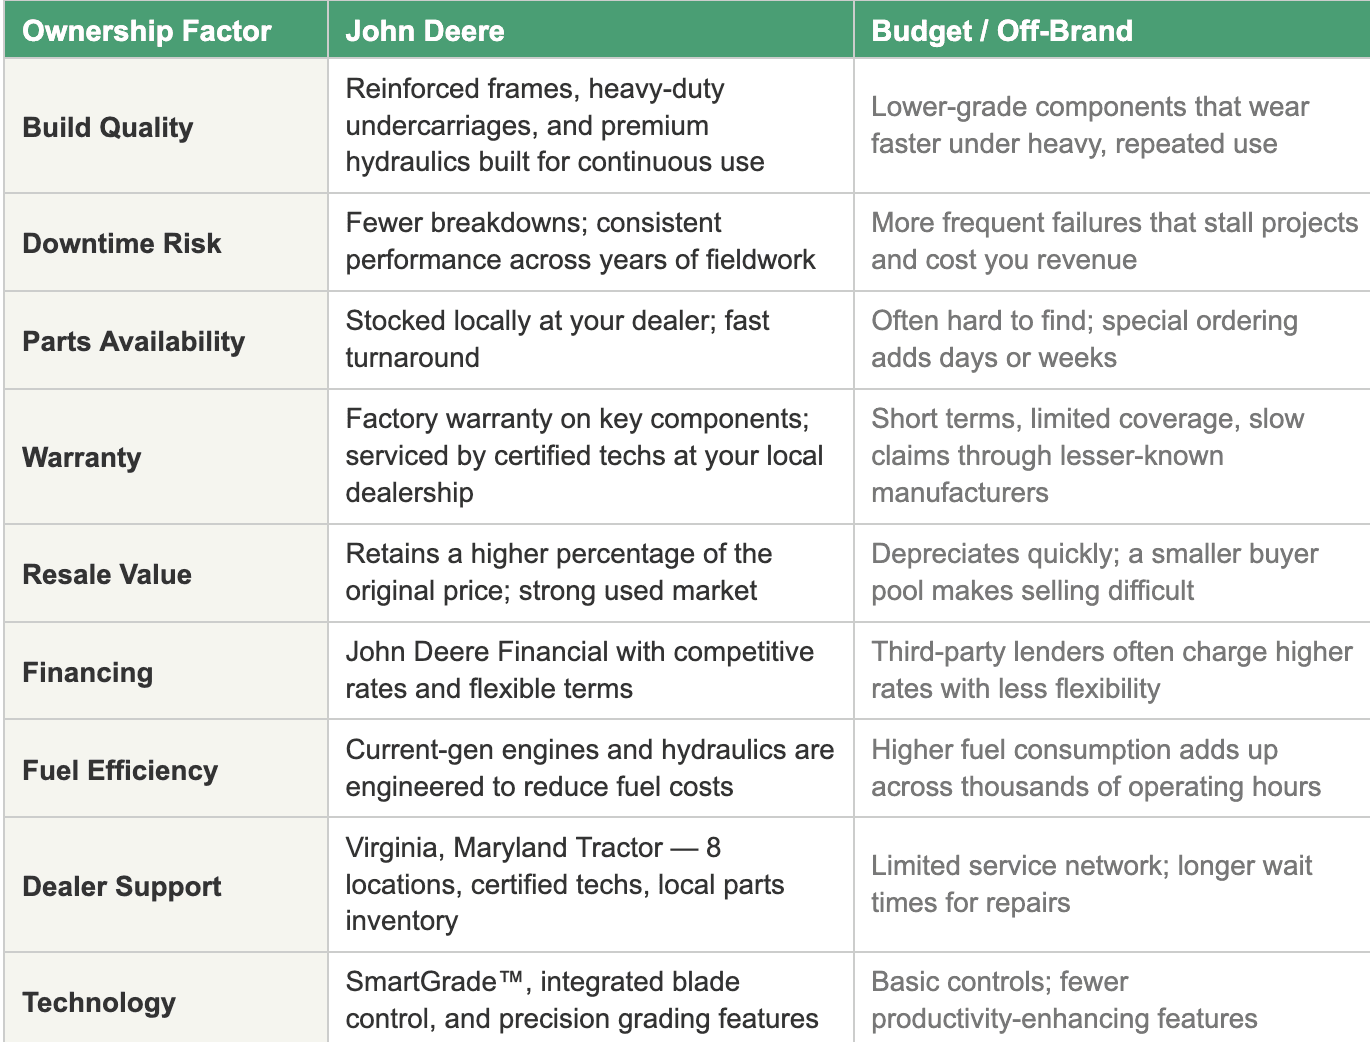Select the SmartGrade blade control cell
This screenshot has height=1042, width=1370.
582,1000
